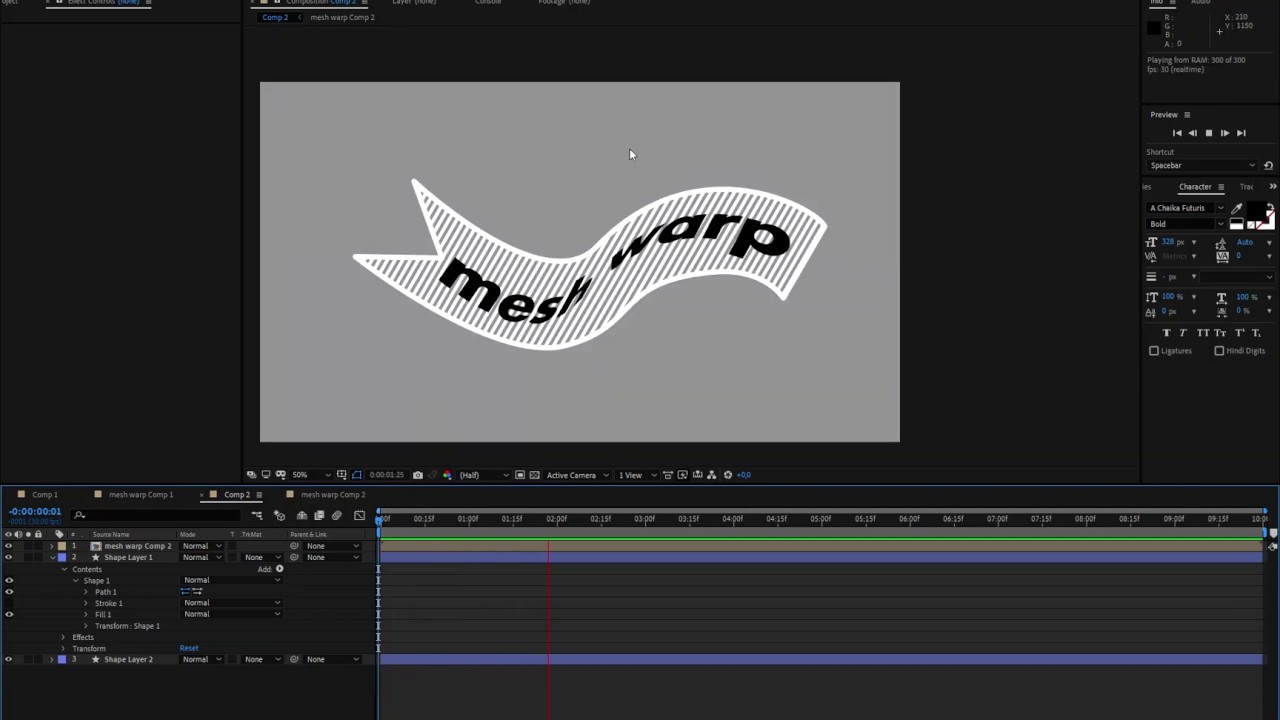Reset the Shape Layer 1 Transform
1280x720 pixels.
pos(189,648)
